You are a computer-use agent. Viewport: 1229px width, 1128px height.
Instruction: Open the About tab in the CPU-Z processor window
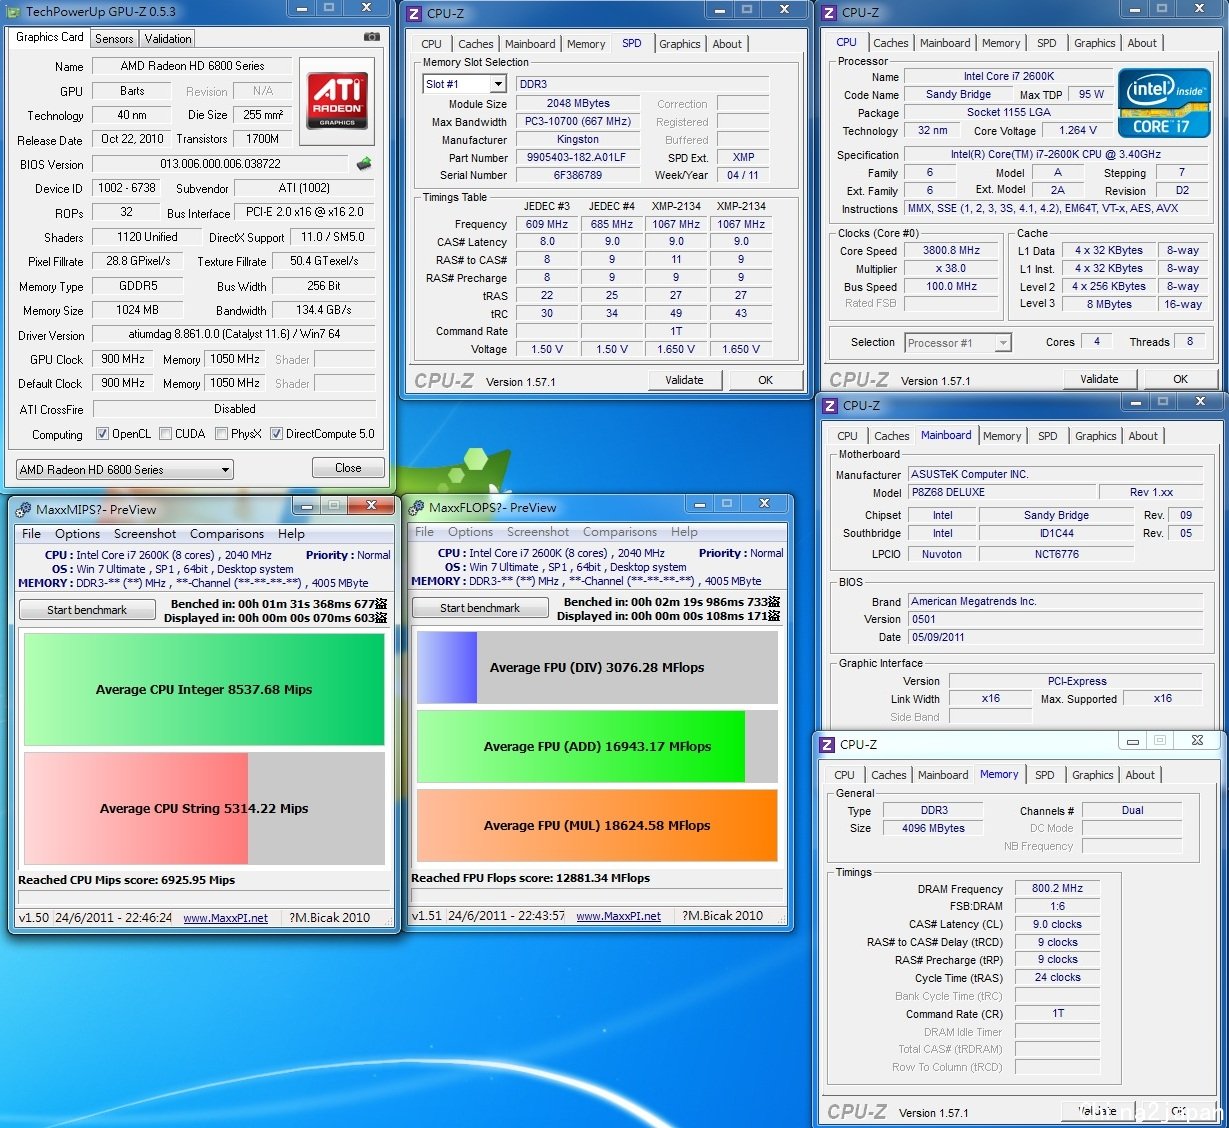coord(1142,43)
